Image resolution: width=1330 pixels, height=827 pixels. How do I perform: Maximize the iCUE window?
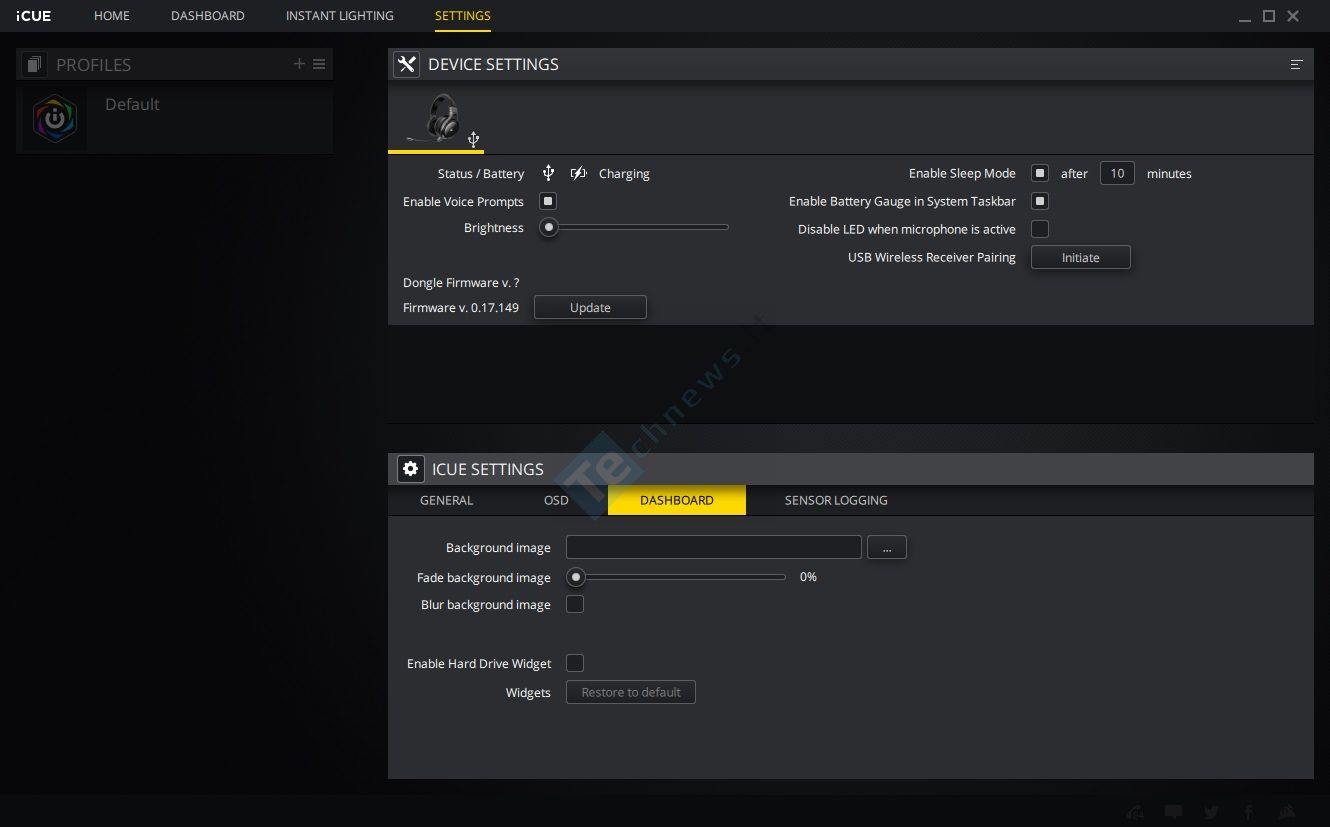click(x=1269, y=16)
